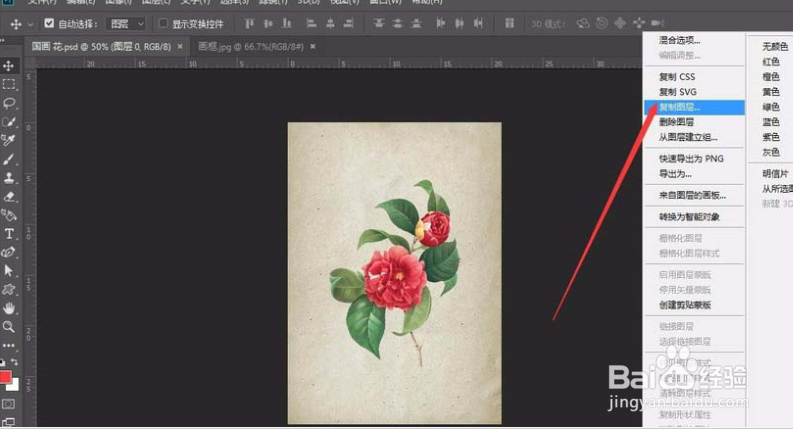Image resolution: width=793 pixels, height=430 pixels.
Task: Click Align Bottom Edges icon
Action: pos(287,23)
